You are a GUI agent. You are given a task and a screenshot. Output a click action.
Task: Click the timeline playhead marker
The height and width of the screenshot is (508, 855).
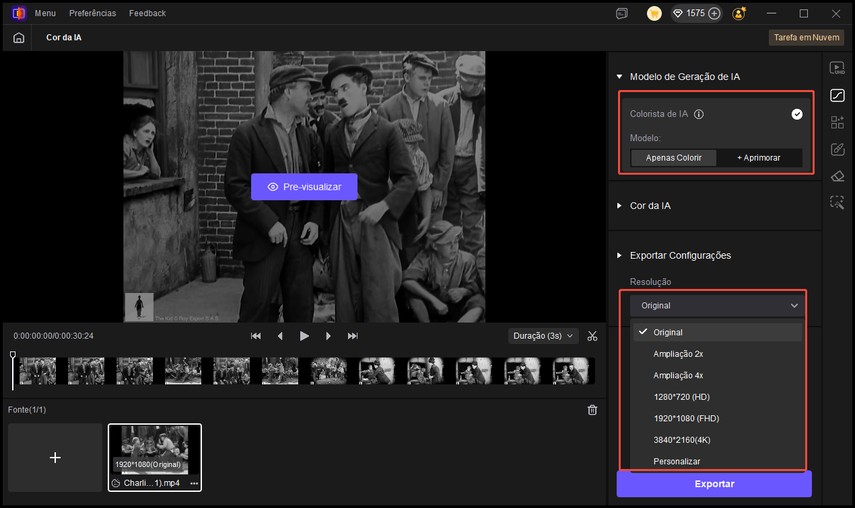13,356
